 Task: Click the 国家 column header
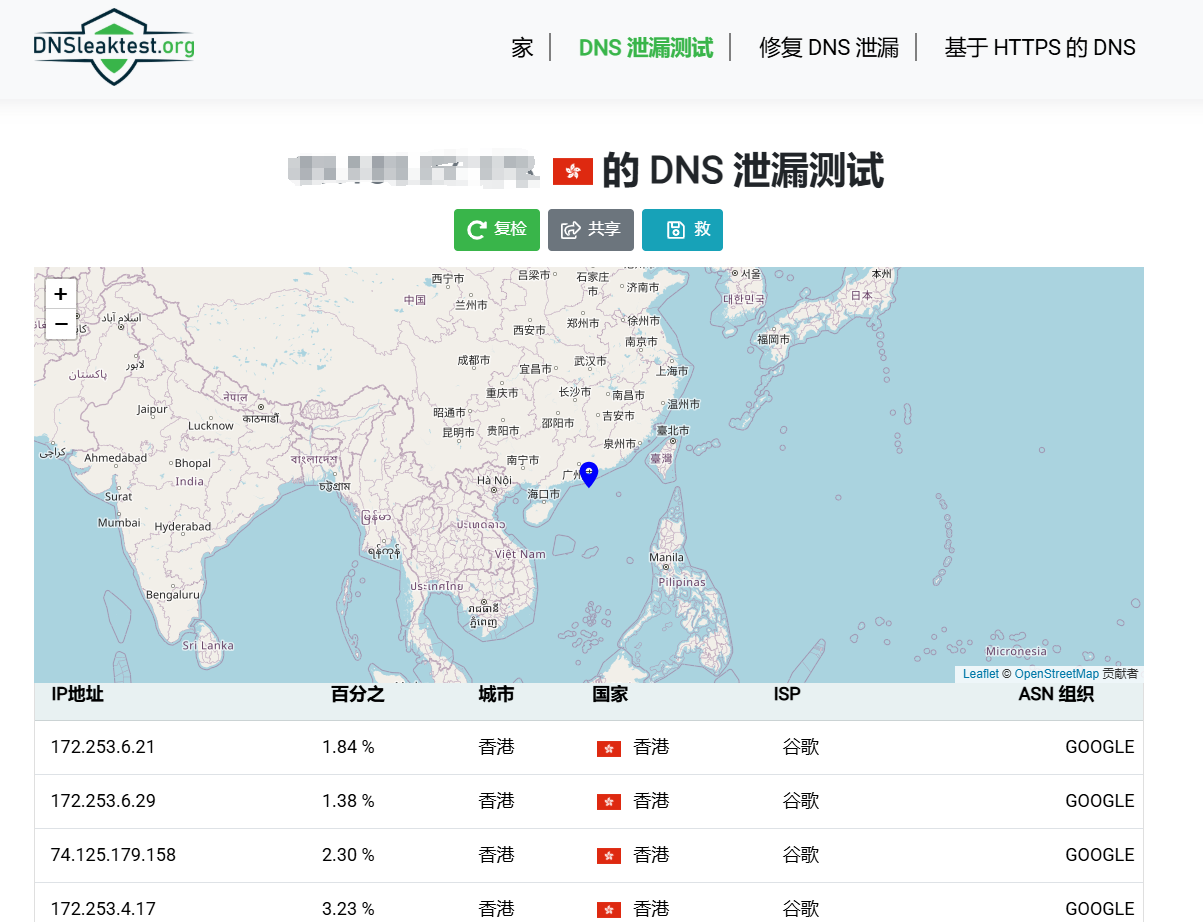click(x=610, y=694)
